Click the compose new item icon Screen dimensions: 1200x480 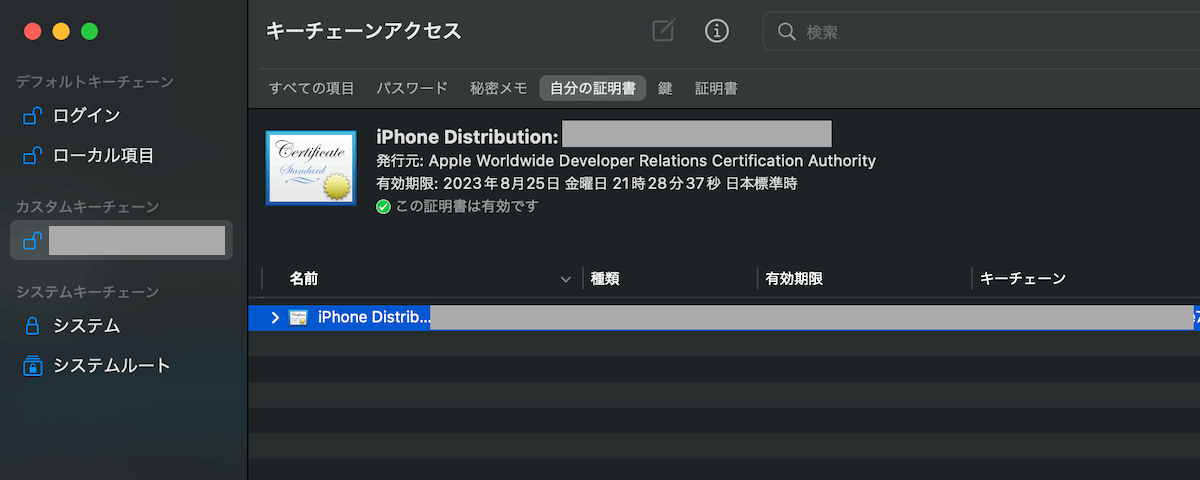pyautogui.click(x=663, y=31)
